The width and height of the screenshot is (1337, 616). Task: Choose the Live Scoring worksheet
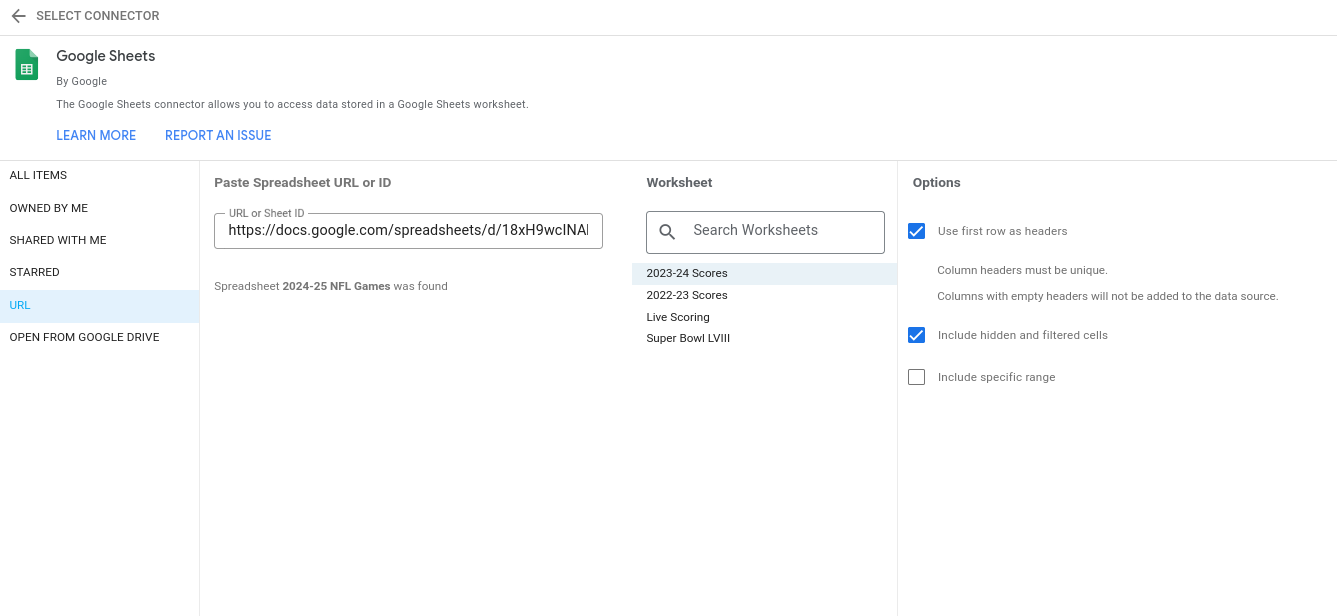click(678, 317)
